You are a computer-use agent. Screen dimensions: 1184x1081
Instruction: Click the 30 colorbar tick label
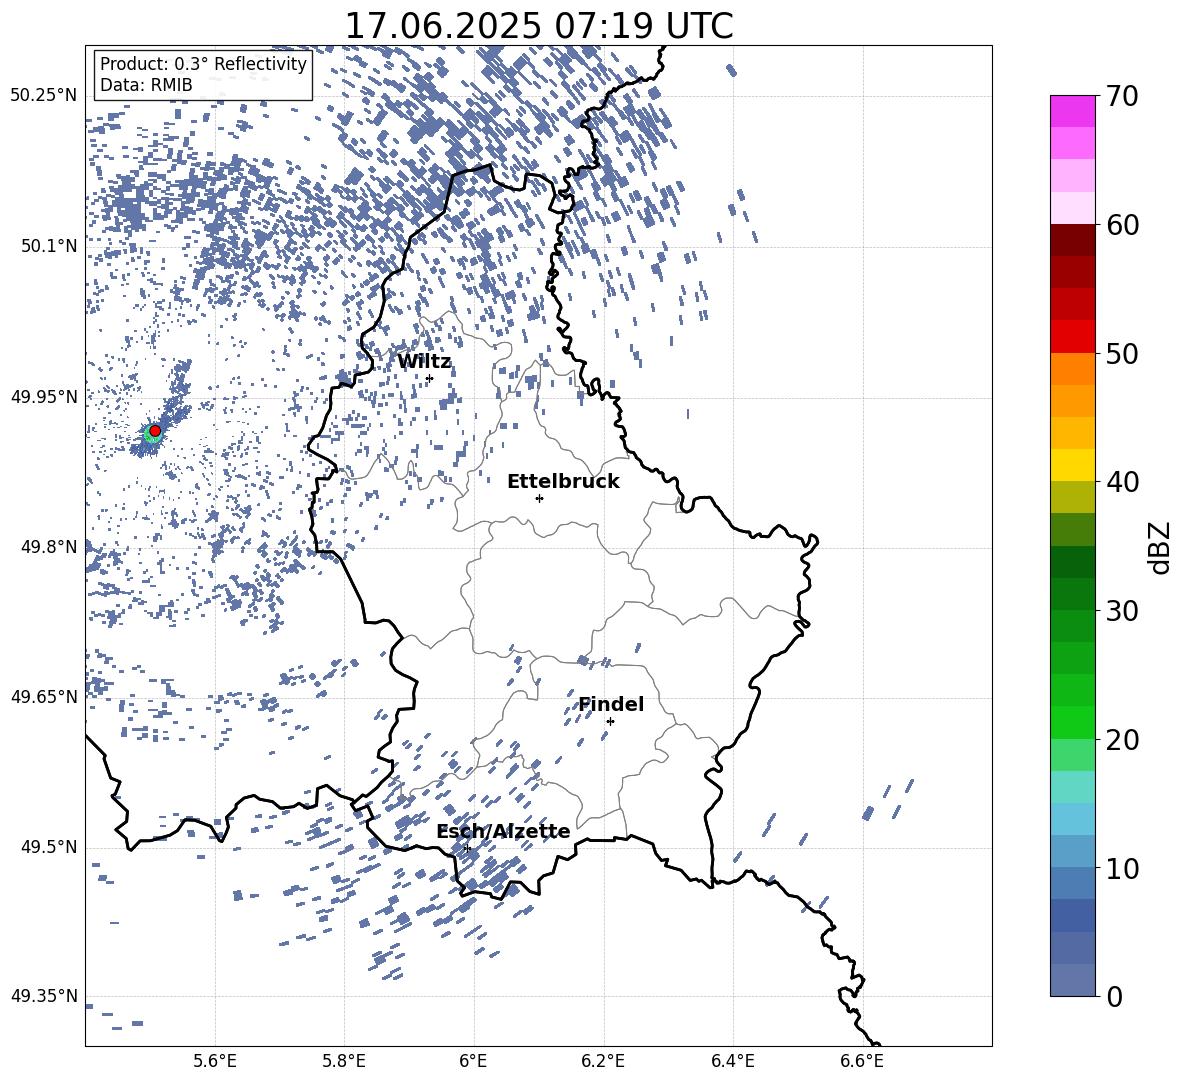click(1122, 611)
